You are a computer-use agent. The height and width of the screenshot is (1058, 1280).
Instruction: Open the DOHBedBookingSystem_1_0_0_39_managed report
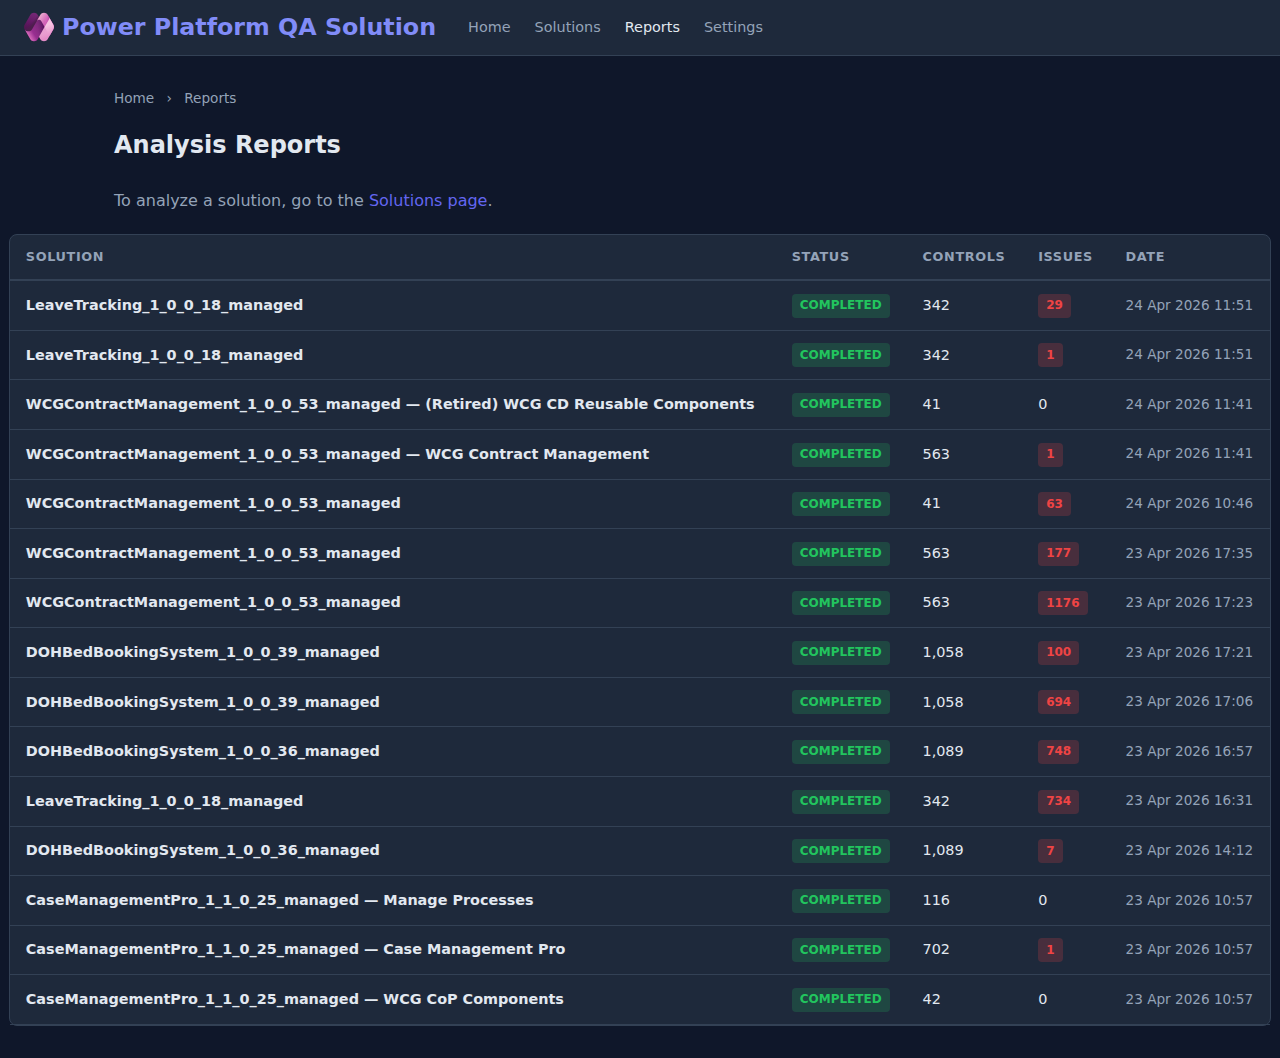(x=202, y=651)
